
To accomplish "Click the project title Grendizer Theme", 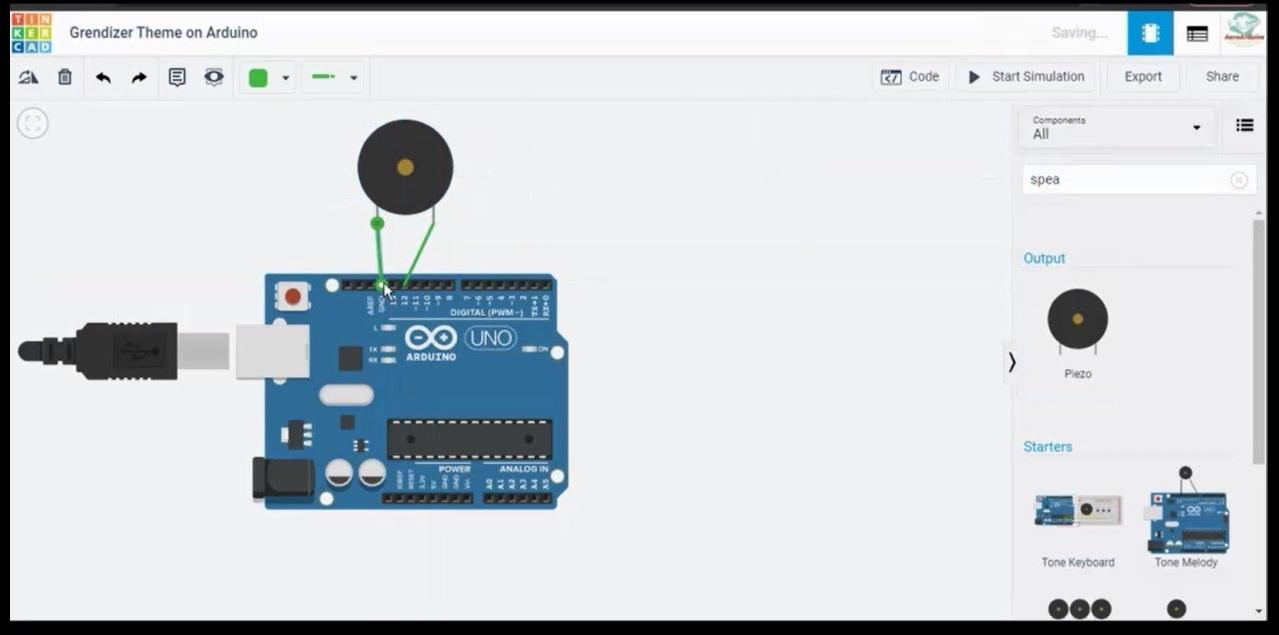I will click(163, 33).
